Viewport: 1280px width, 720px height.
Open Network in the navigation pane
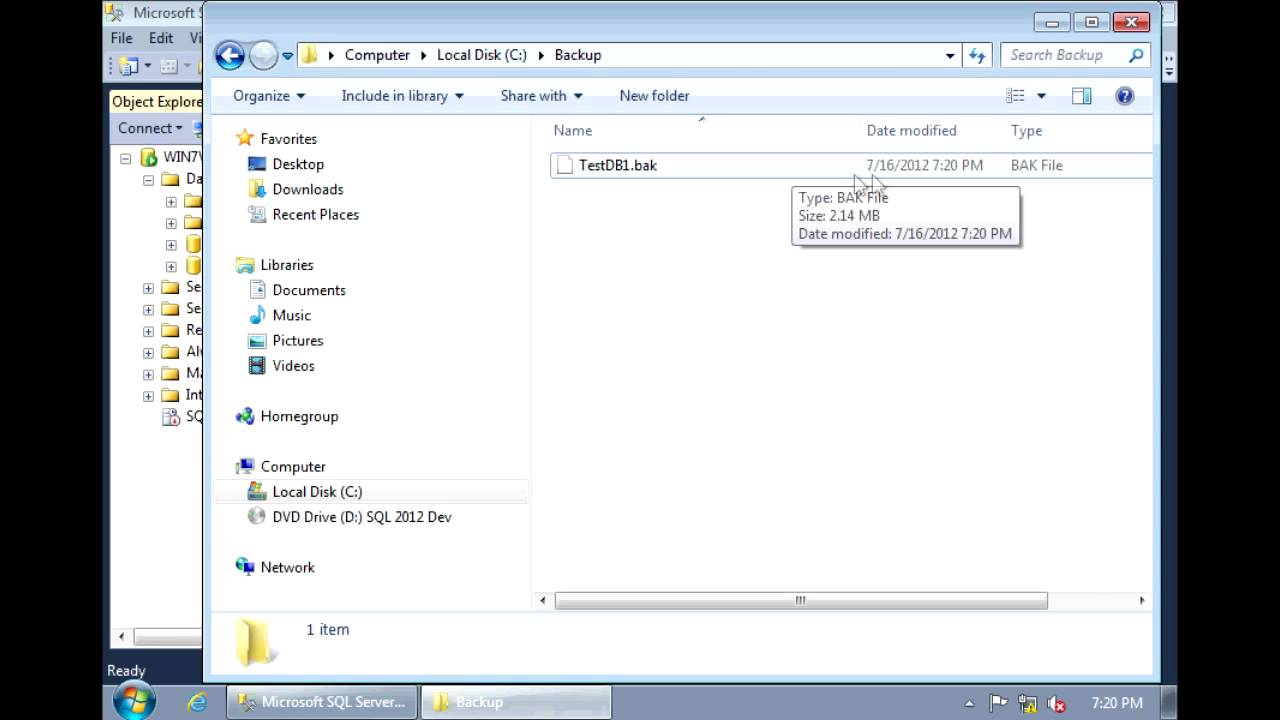click(x=287, y=567)
